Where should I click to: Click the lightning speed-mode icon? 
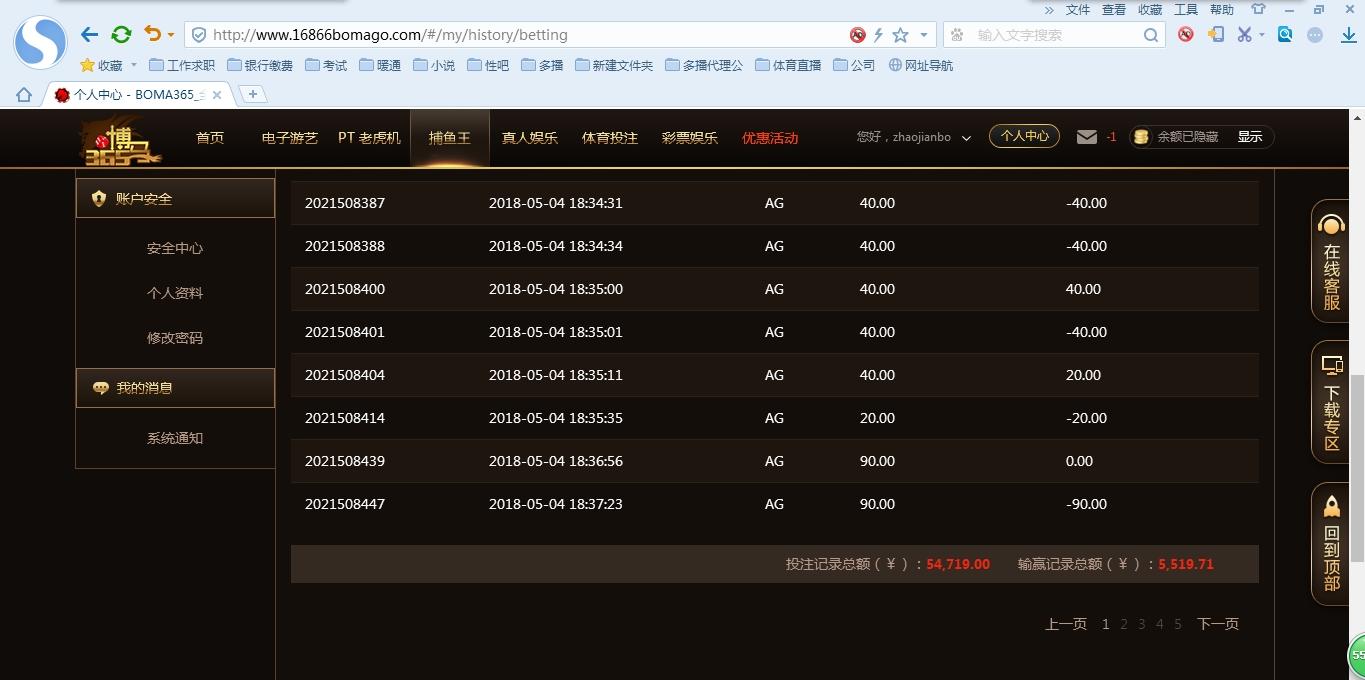tap(878, 35)
